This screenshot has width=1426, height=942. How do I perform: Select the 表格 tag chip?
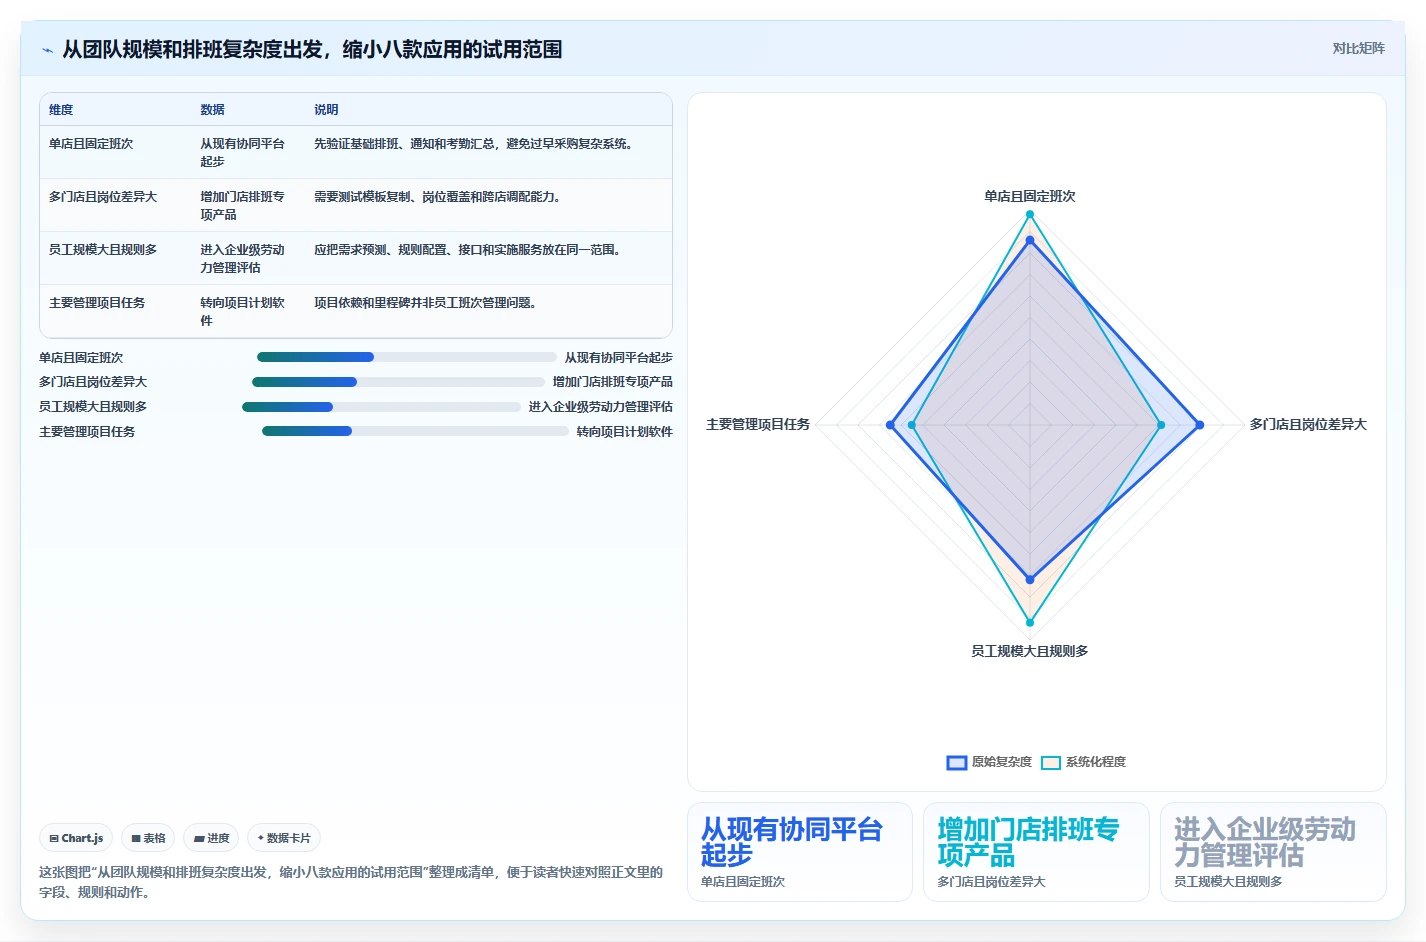coord(148,838)
